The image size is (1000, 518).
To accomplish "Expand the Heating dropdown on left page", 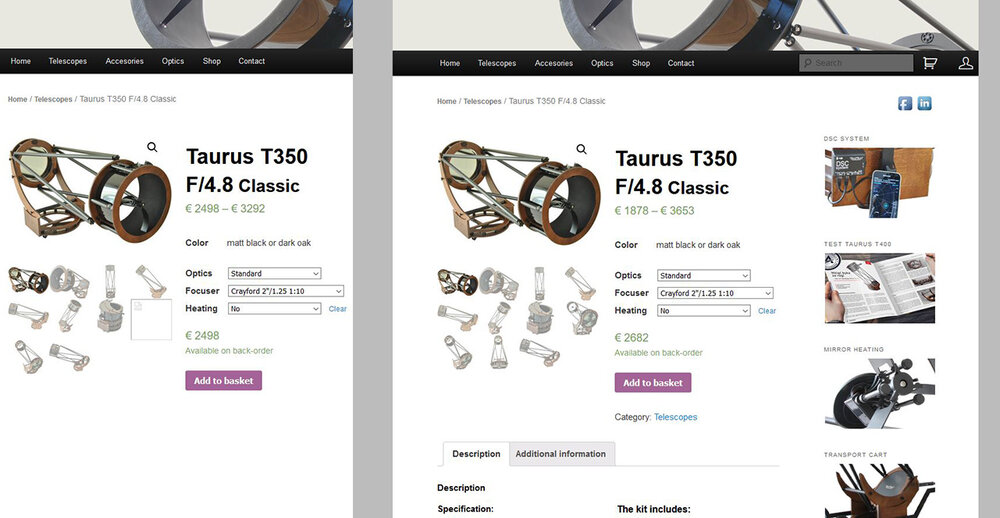I will [274, 309].
